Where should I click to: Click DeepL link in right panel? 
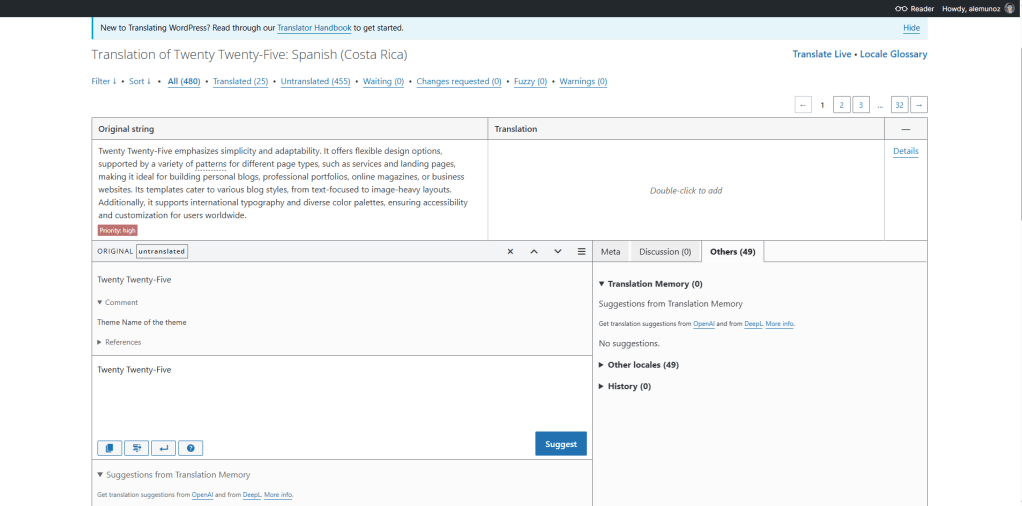click(753, 324)
